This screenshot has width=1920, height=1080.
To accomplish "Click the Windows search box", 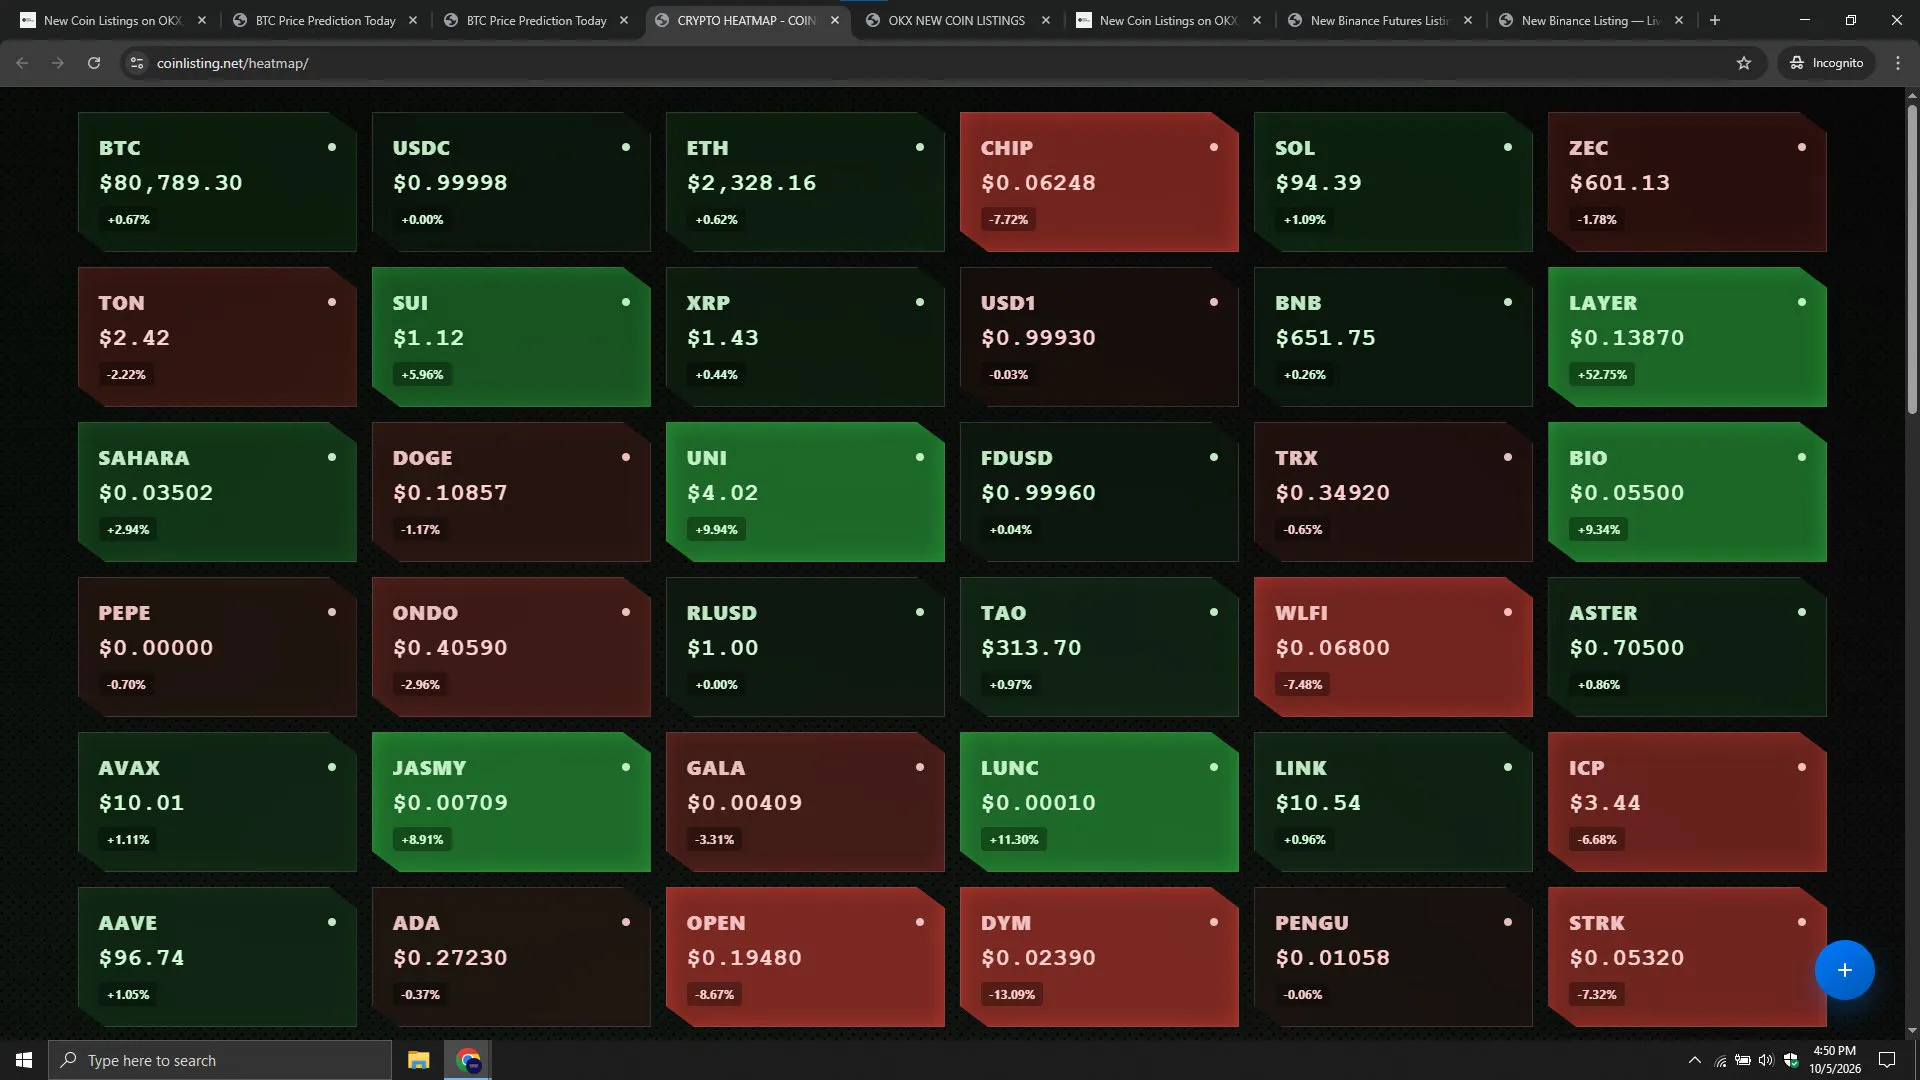I will point(220,1060).
